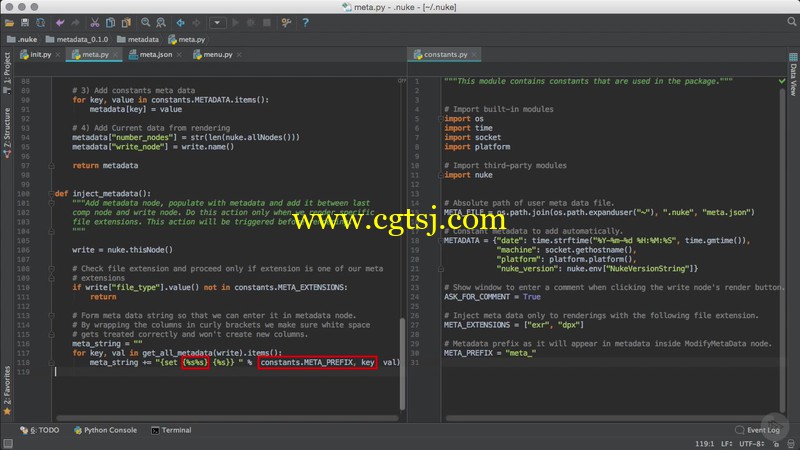Close the meta.json tab
The height and width of the screenshot is (450, 800).
179,55
